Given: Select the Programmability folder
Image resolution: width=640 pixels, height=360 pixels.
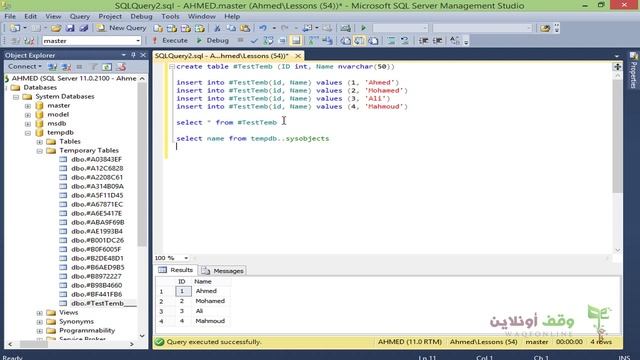Looking at the screenshot, I should point(81,331).
